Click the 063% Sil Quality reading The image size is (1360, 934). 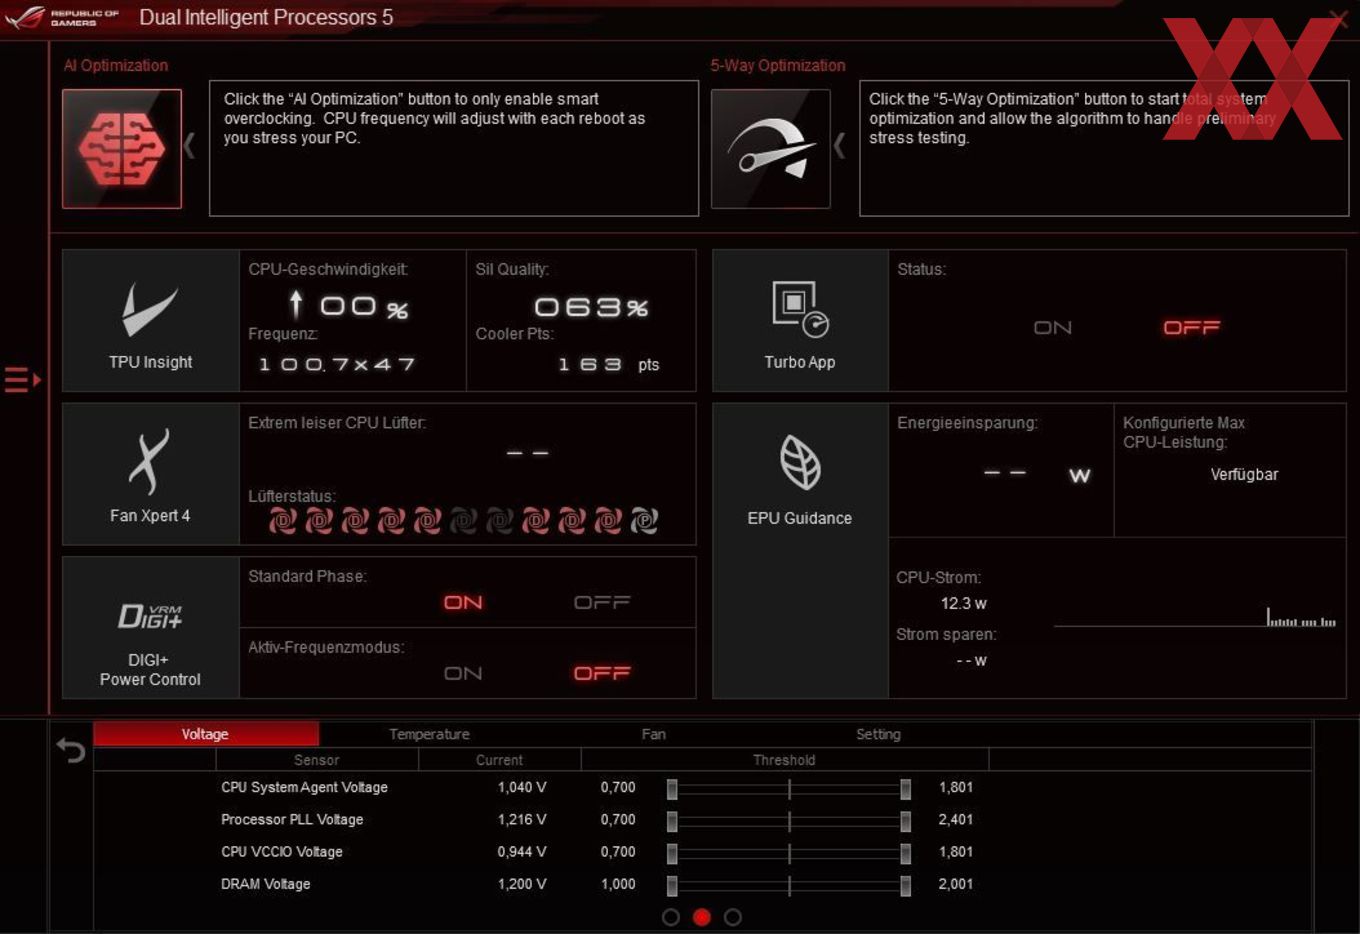point(591,307)
